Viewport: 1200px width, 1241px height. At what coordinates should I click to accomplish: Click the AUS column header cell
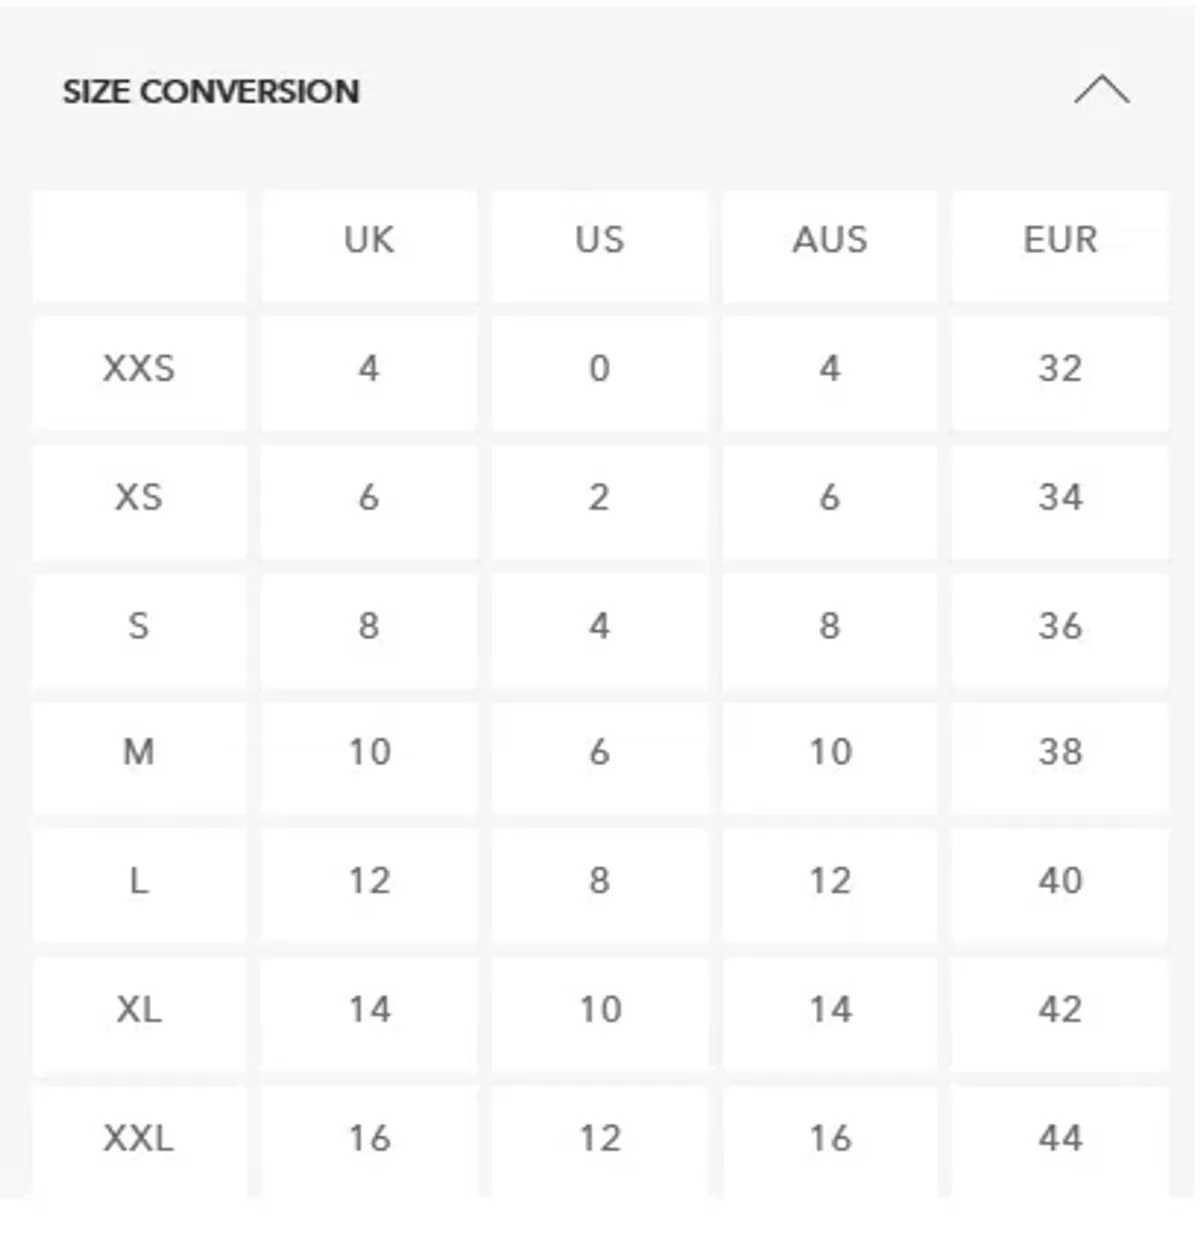click(x=830, y=240)
